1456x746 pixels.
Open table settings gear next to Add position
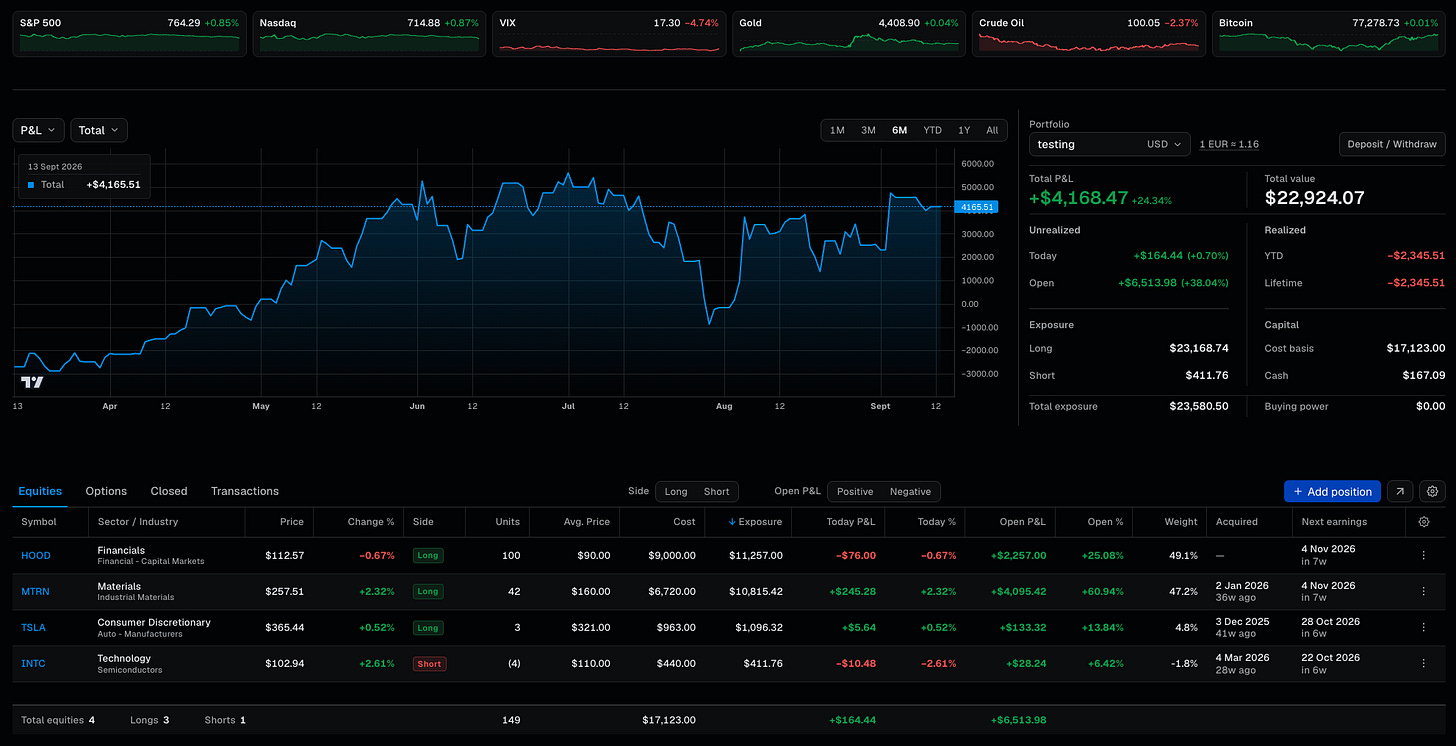[x=1433, y=491]
